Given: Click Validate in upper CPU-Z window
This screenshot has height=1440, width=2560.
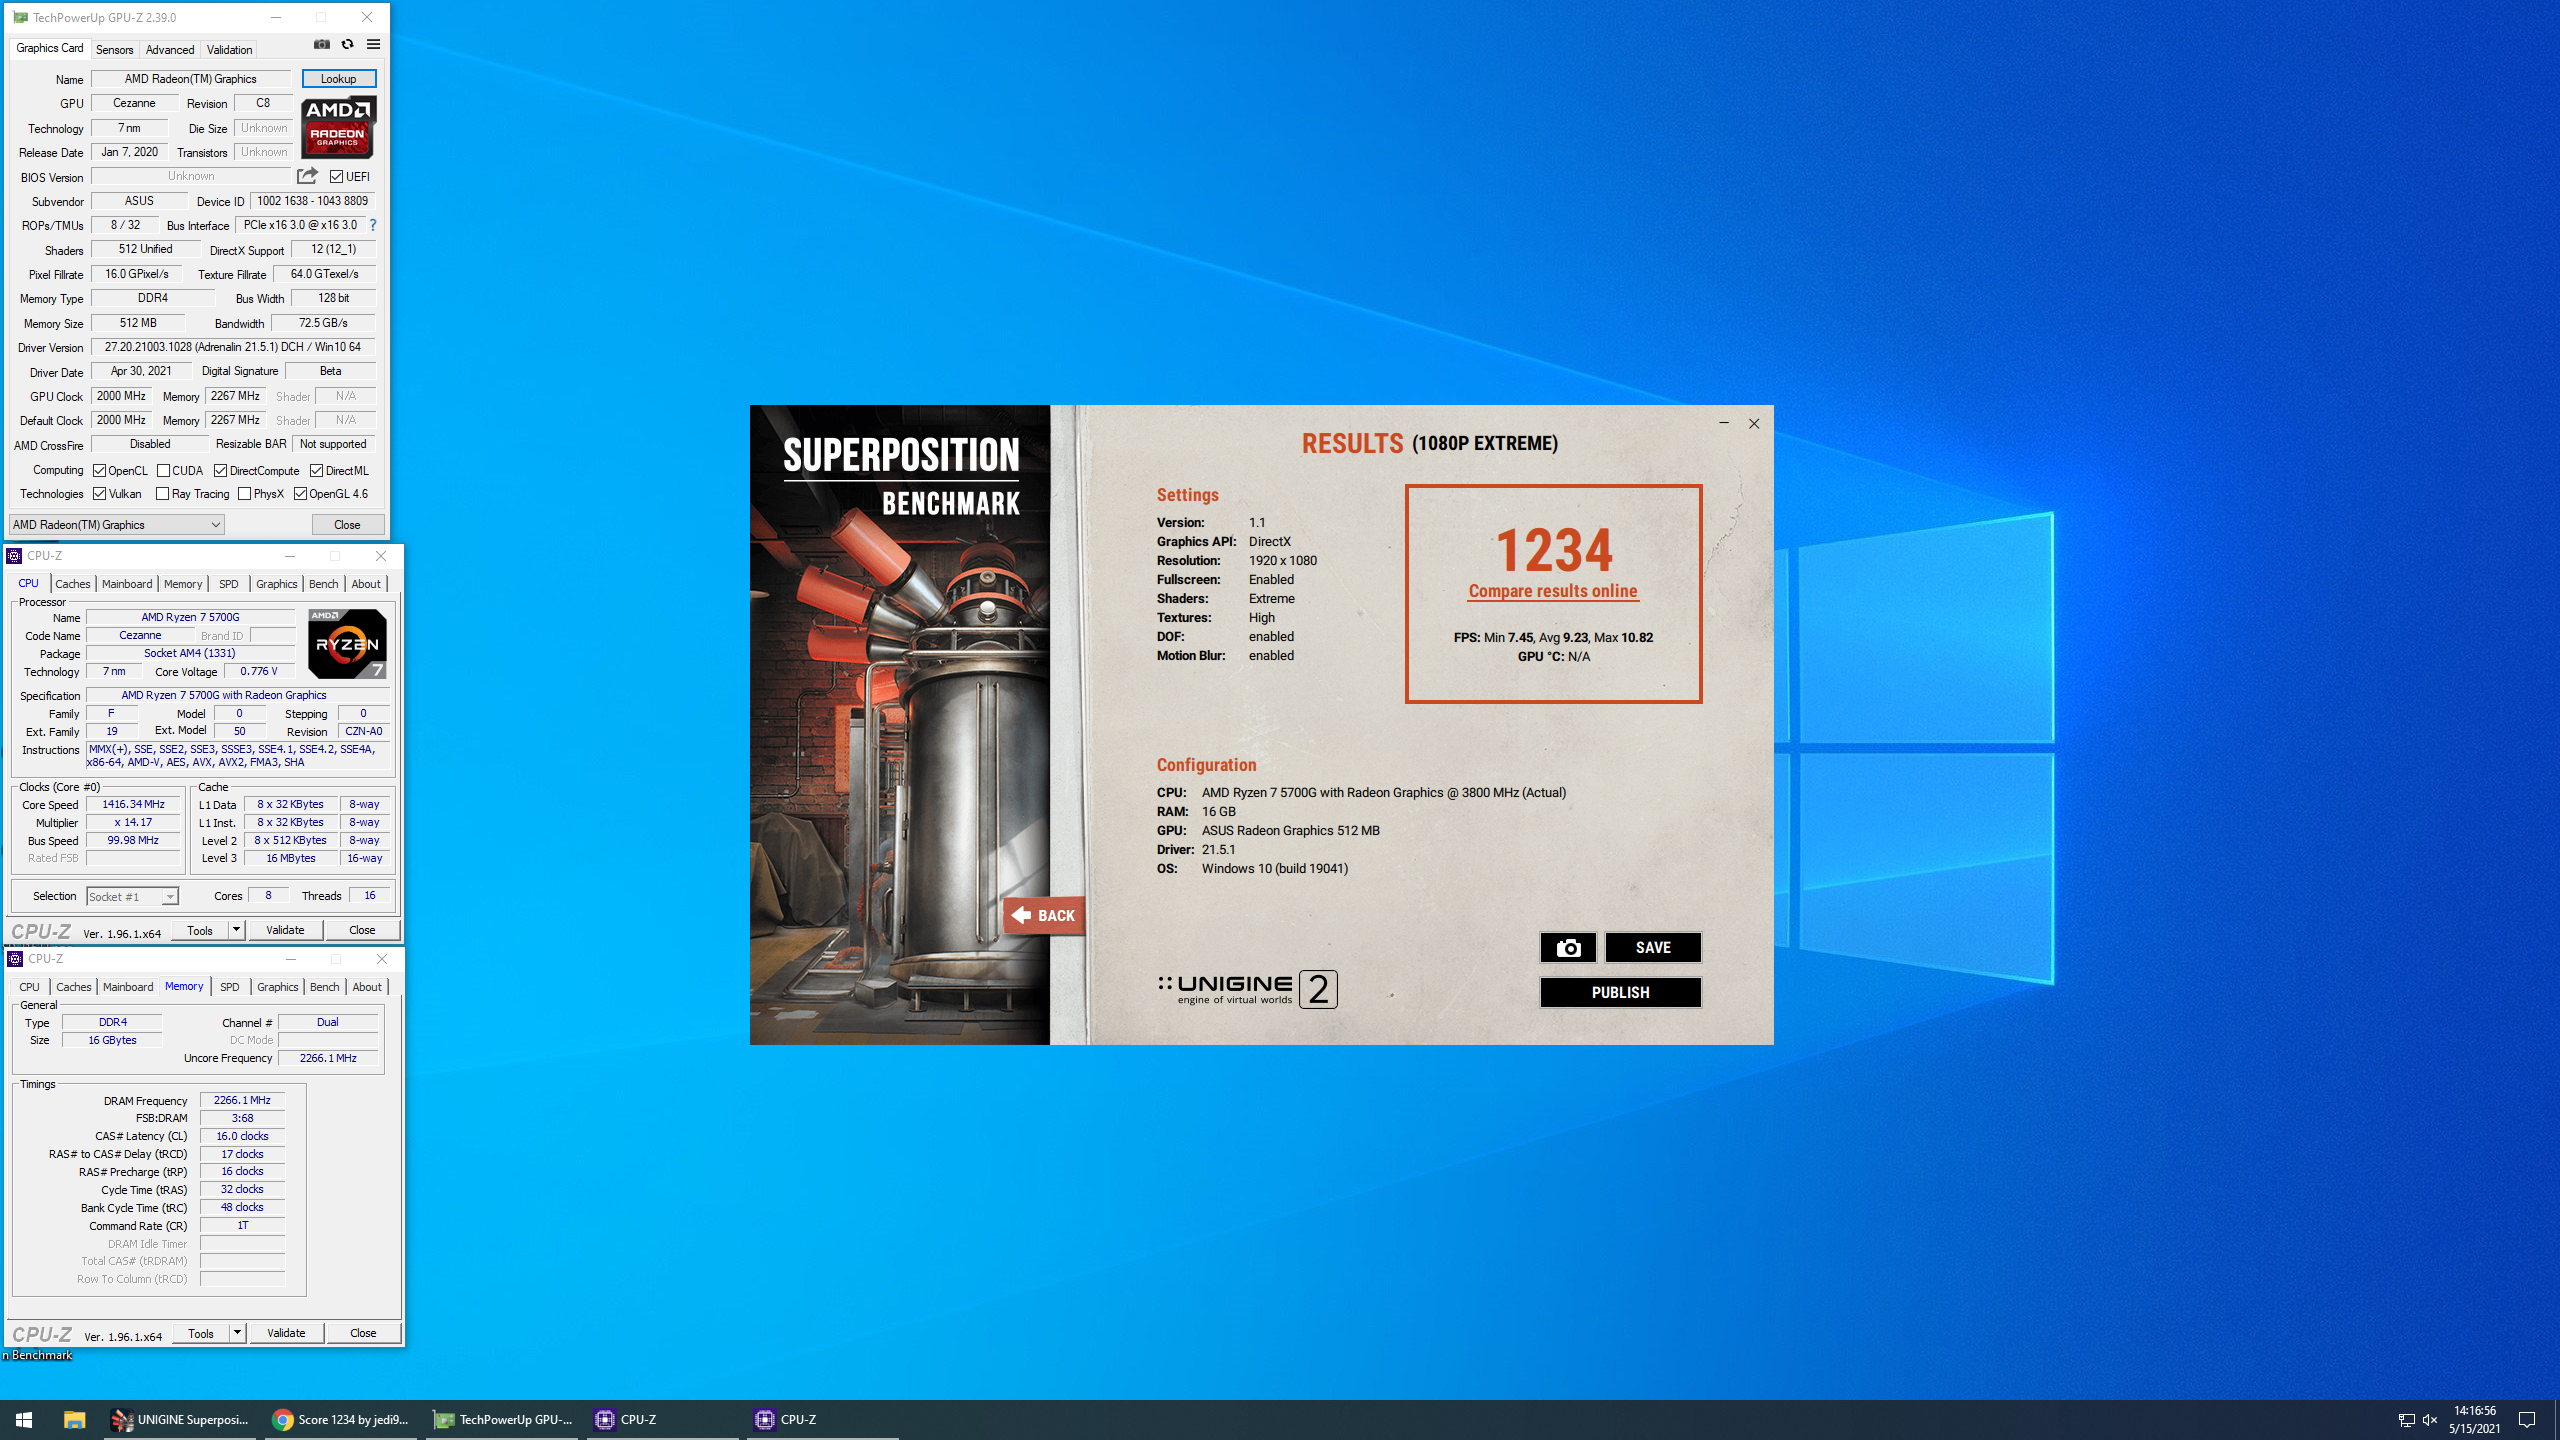Looking at the screenshot, I should coord(285,930).
